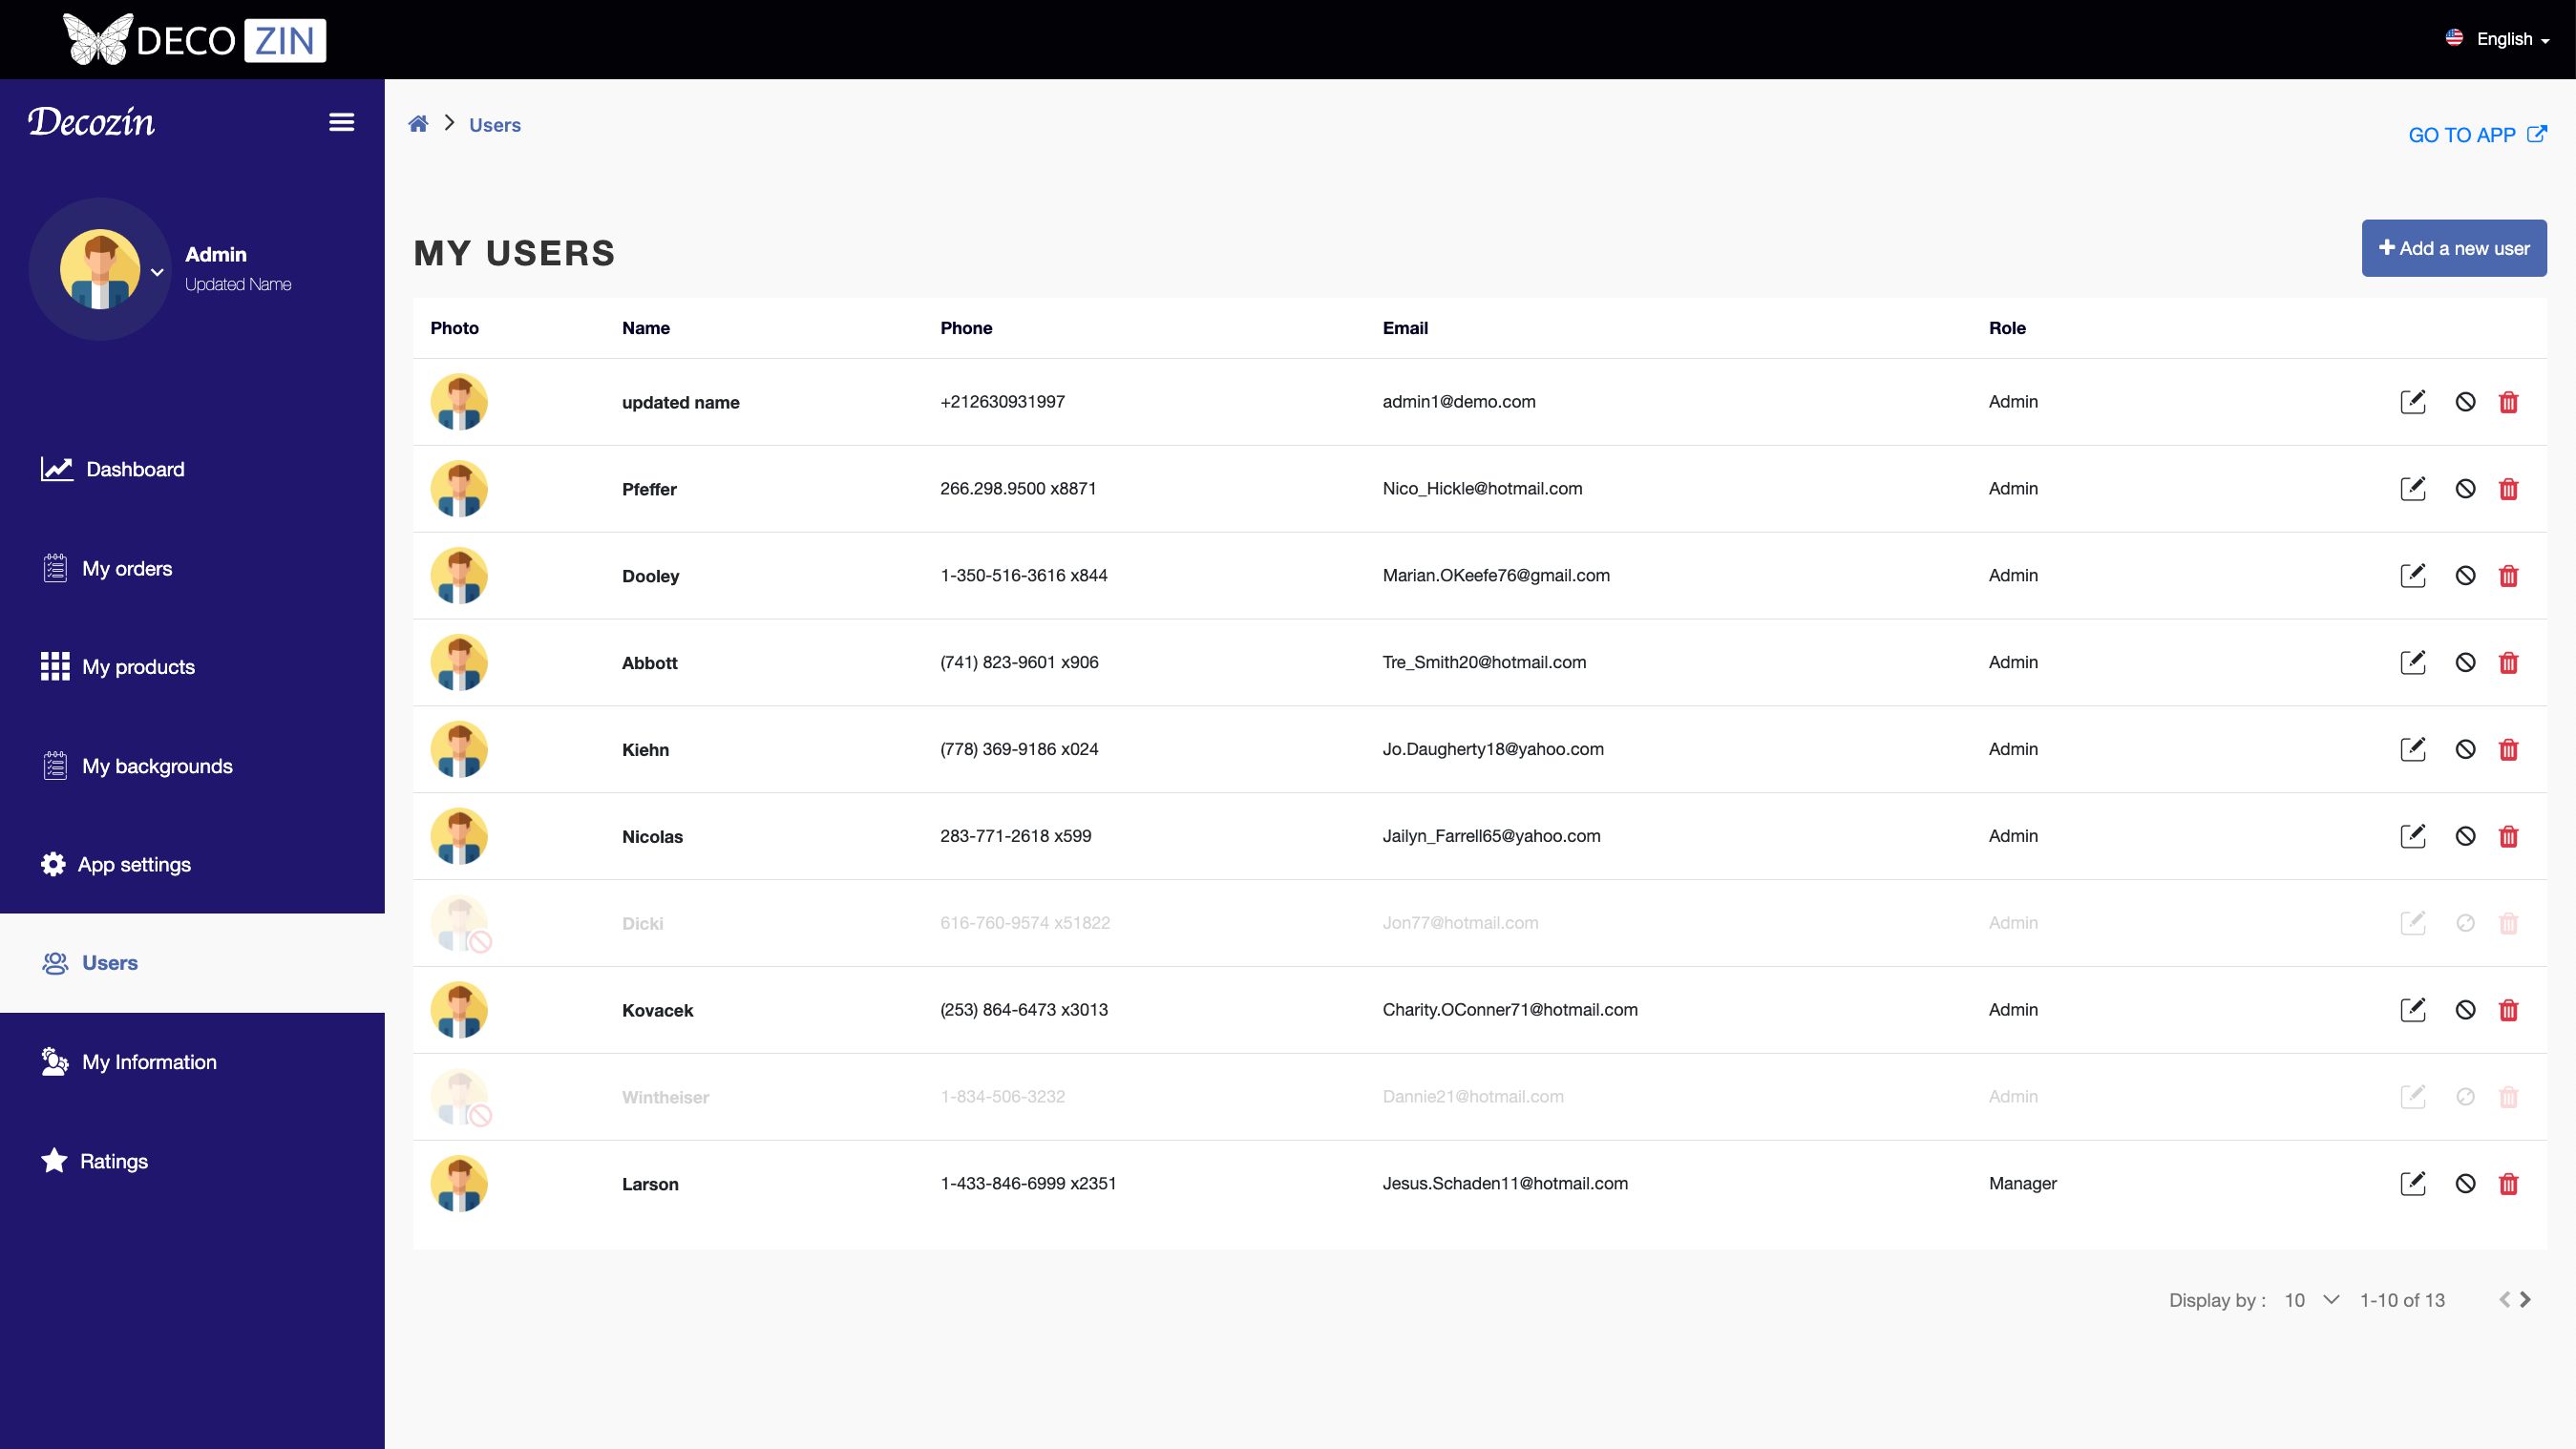The height and width of the screenshot is (1449, 2576).
Task: Expand the Admin profile chevron
Action: [157, 272]
